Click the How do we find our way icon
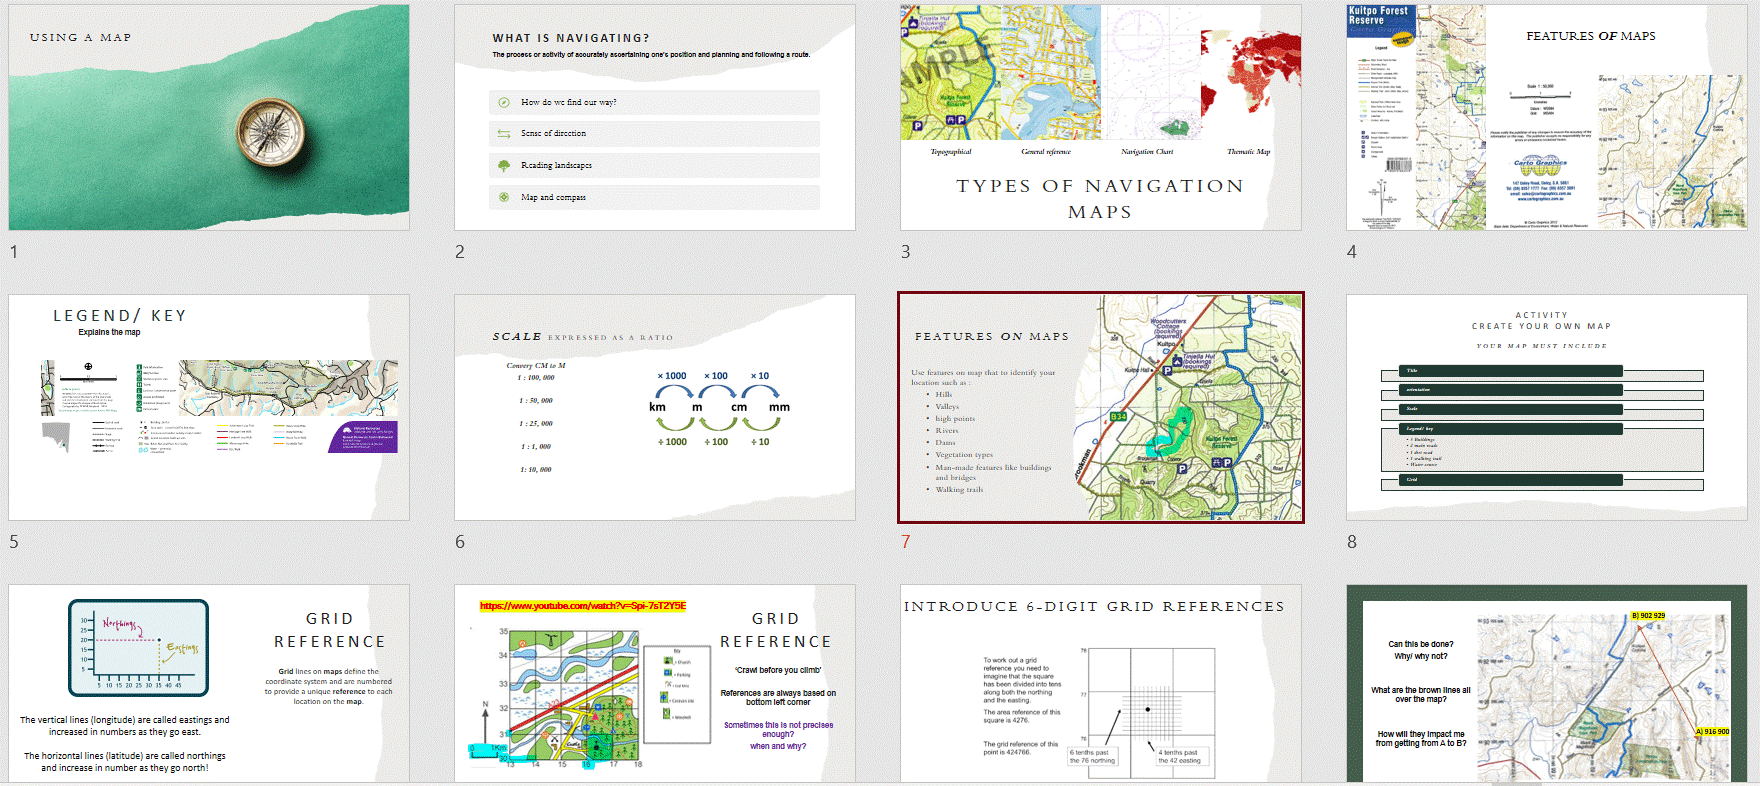This screenshot has width=1760, height=786. pyautogui.click(x=504, y=102)
